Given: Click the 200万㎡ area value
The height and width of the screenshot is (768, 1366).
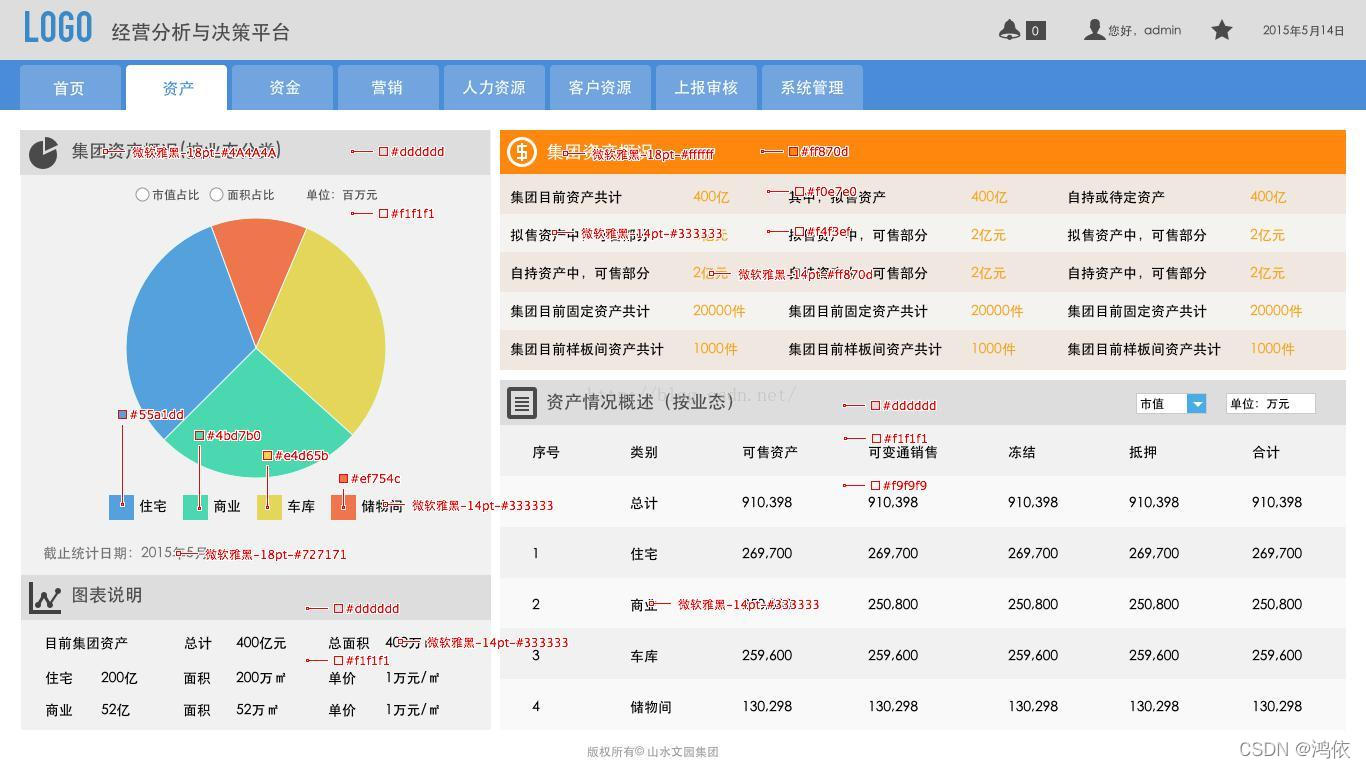Looking at the screenshot, I should click(262, 678).
